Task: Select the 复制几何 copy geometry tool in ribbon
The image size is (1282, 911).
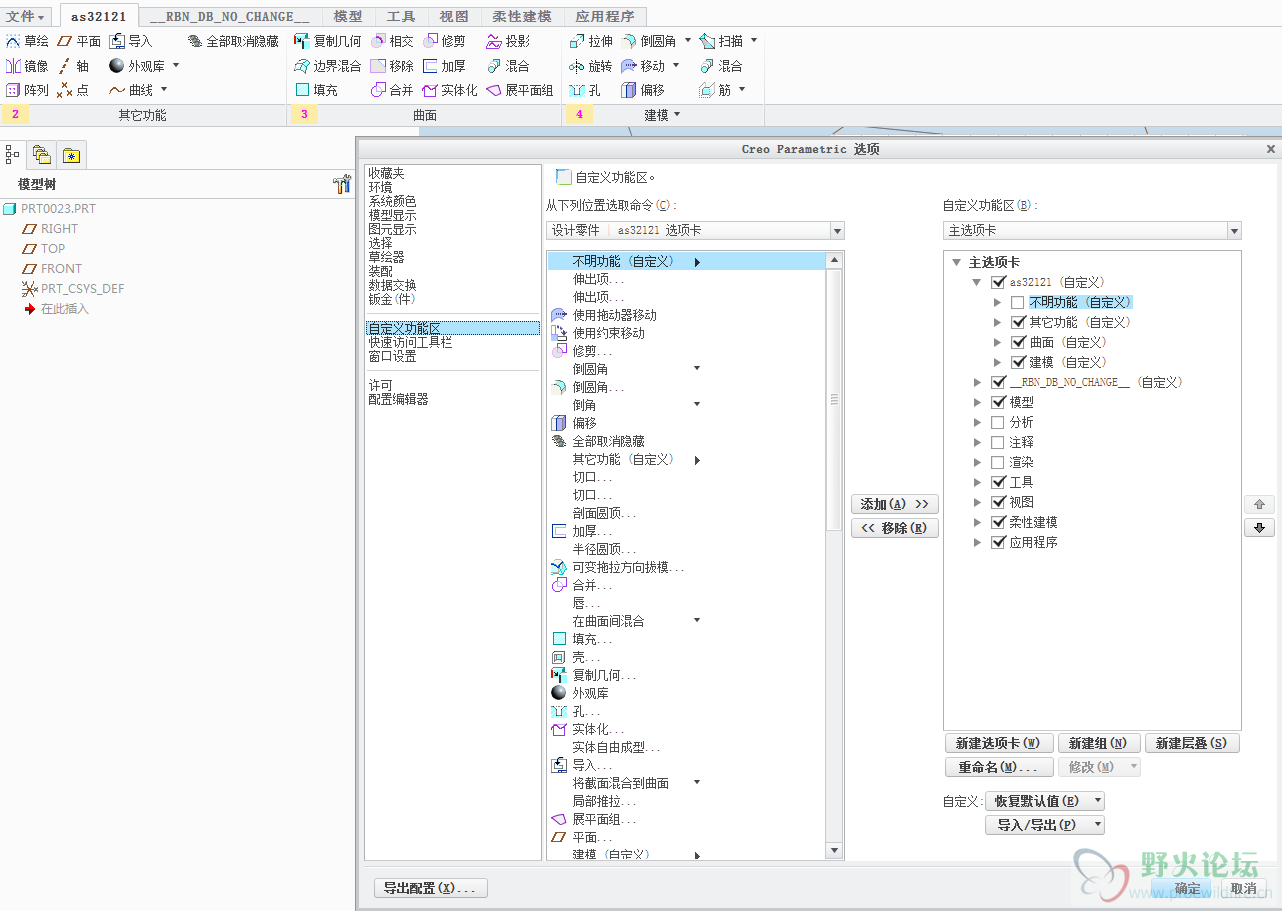Action: click(x=328, y=41)
